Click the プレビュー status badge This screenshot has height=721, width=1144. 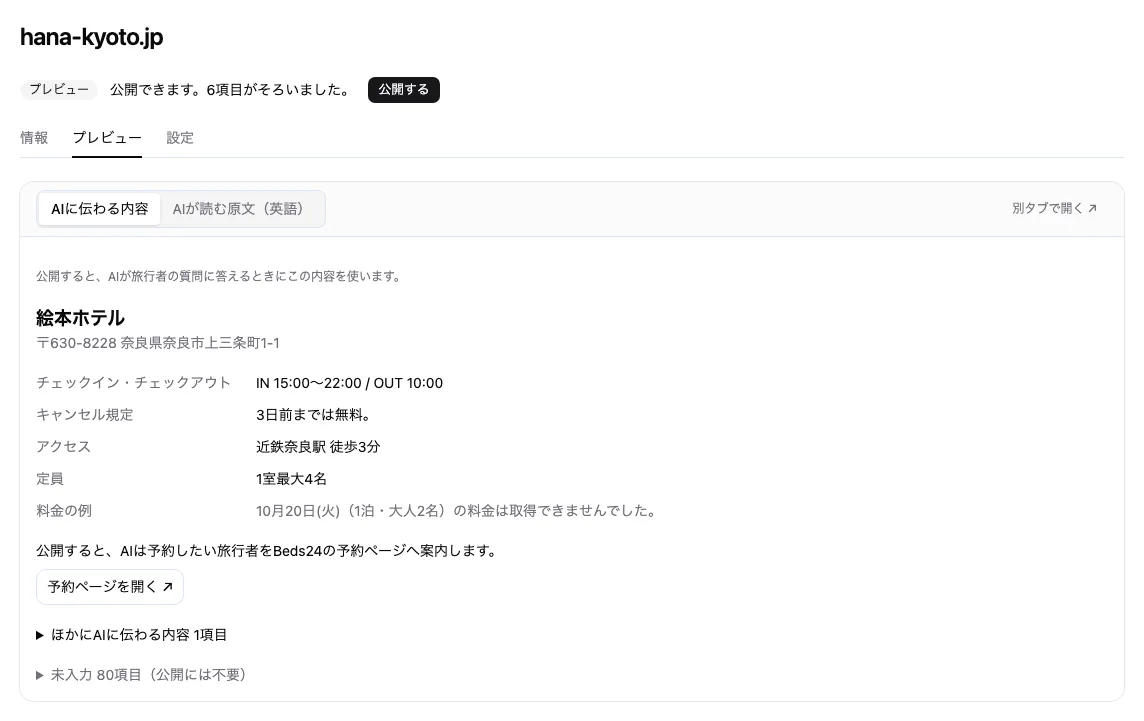pos(59,90)
